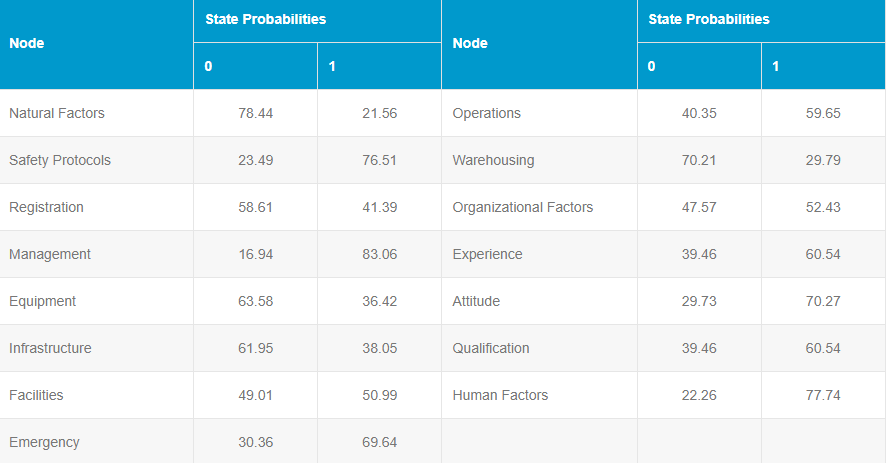Click the left State Probabilities column header
Viewport: 886px width, 463px height.
(266, 19)
